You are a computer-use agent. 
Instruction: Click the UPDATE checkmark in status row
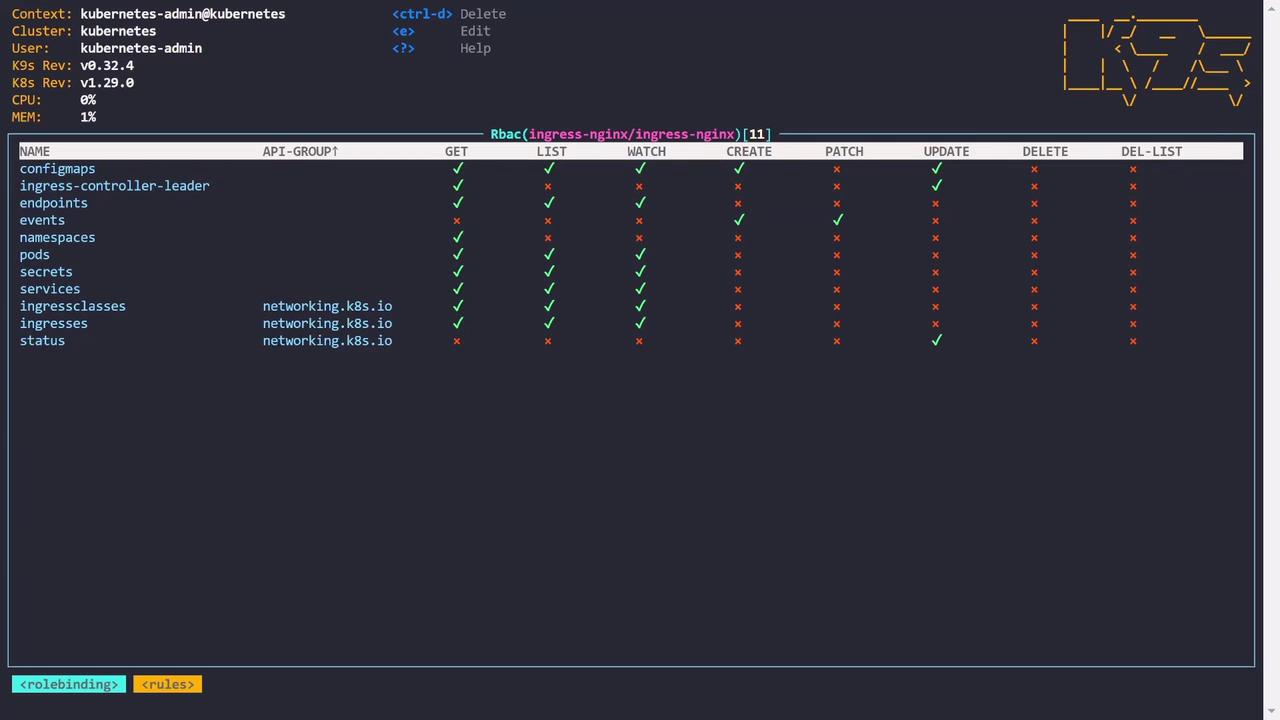tap(936, 340)
